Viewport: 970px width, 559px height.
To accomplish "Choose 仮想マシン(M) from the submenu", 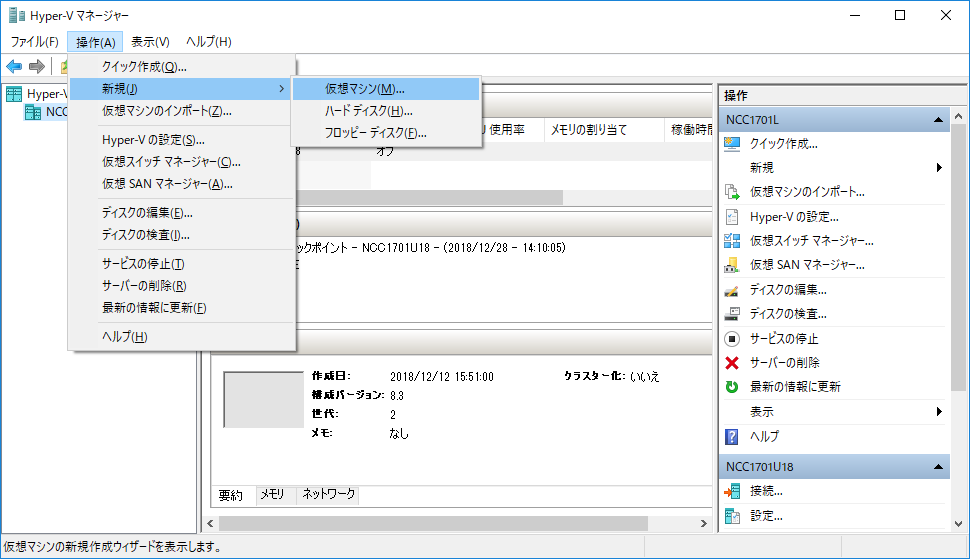I will click(x=386, y=89).
